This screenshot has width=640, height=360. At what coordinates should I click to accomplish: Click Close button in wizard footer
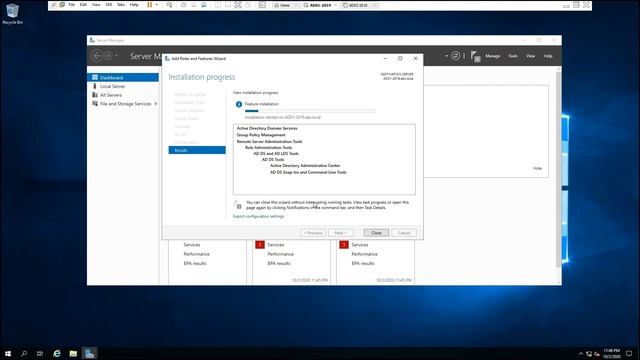pos(376,233)
